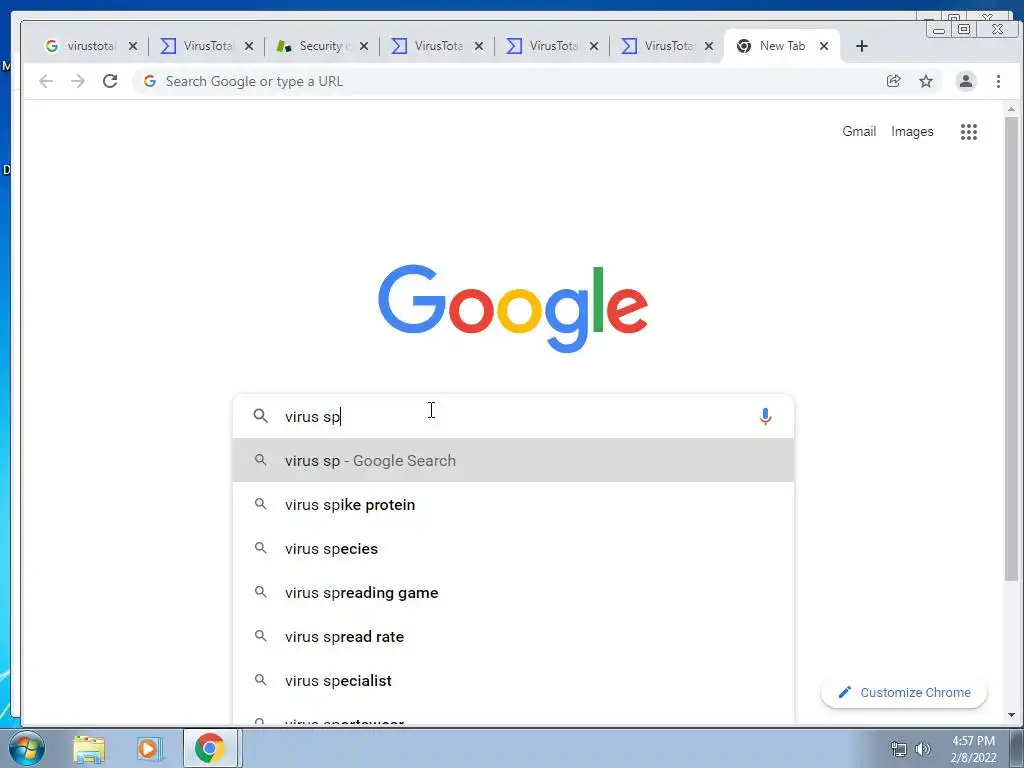Bookmark this tab with the star icon

coord(925,81)
